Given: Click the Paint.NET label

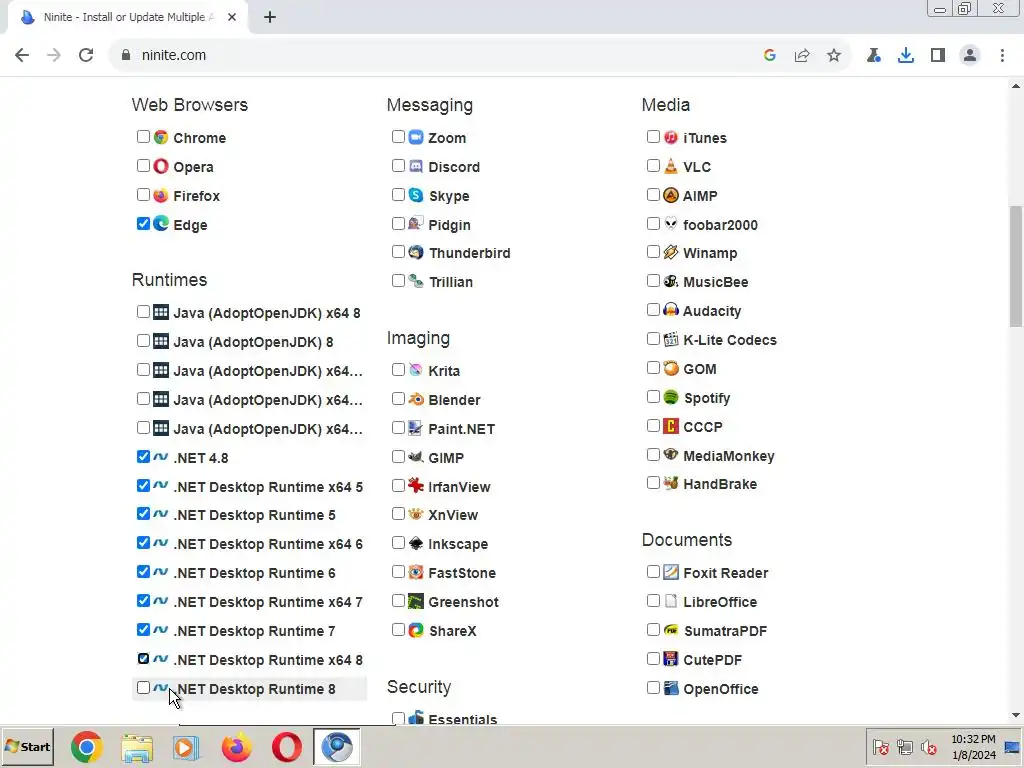Looking at the screenshot, I should [x=462, y=429].
